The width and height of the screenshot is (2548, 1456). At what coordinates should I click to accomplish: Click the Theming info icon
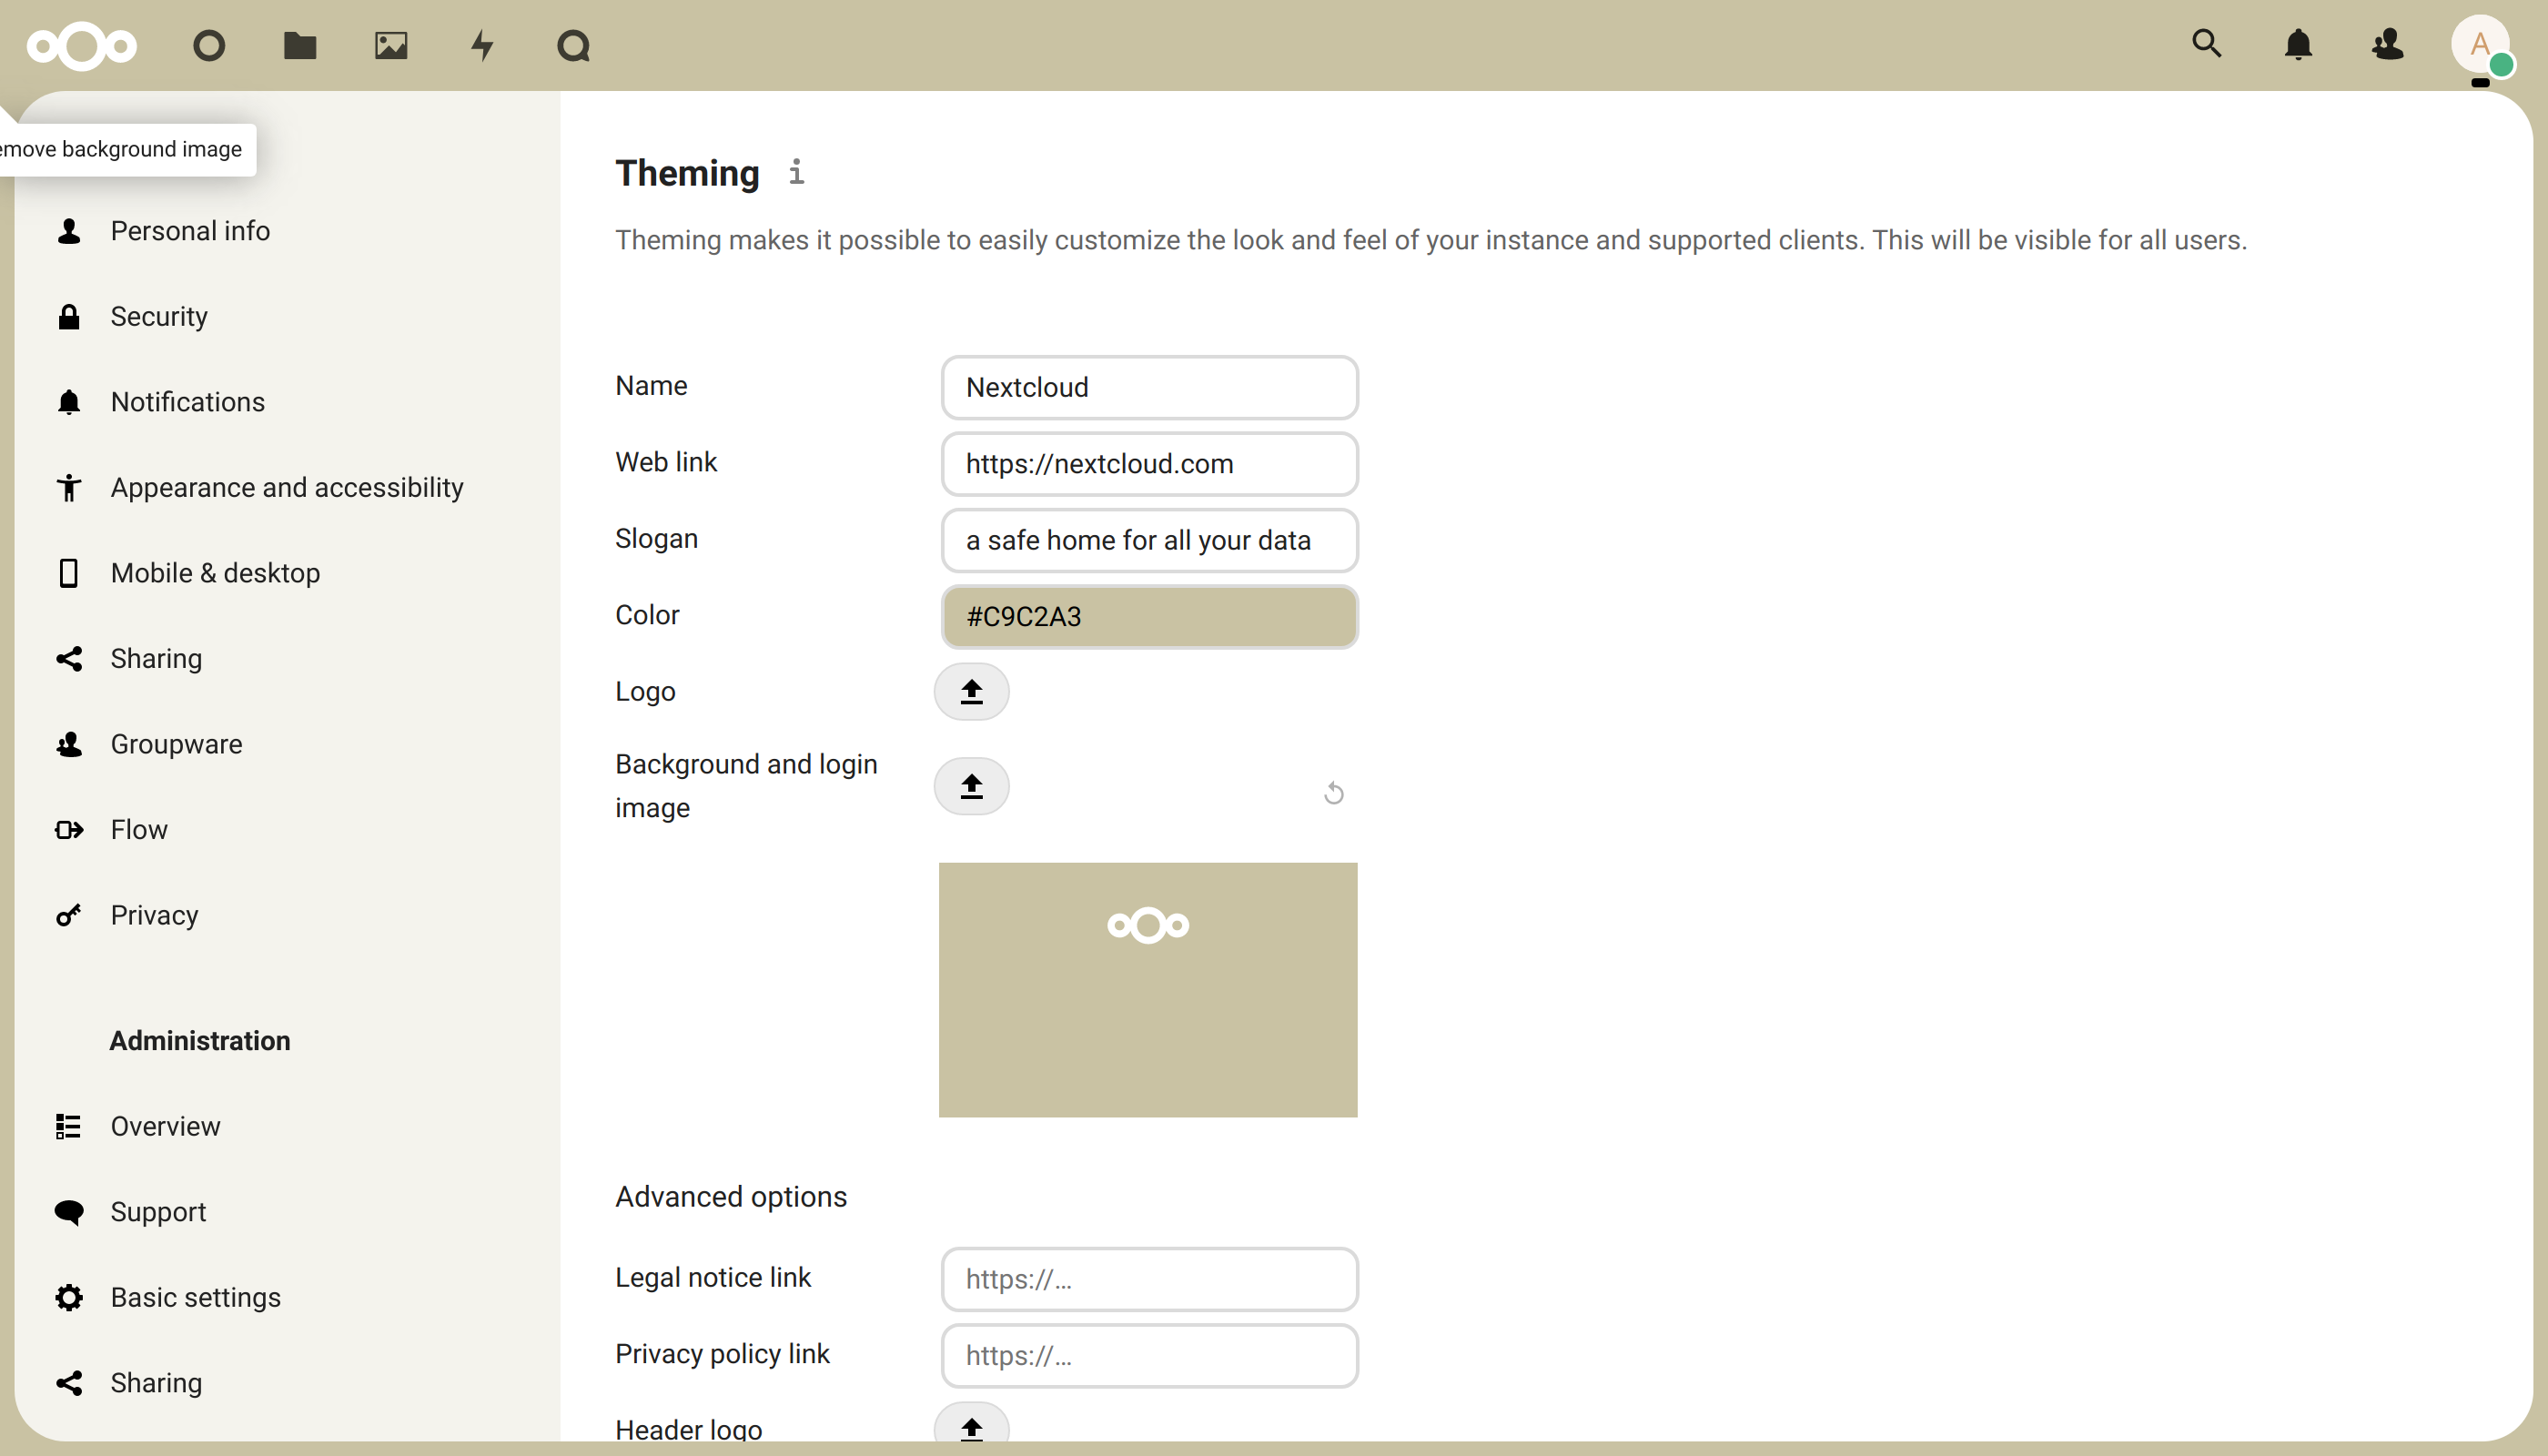pos(796,172)
